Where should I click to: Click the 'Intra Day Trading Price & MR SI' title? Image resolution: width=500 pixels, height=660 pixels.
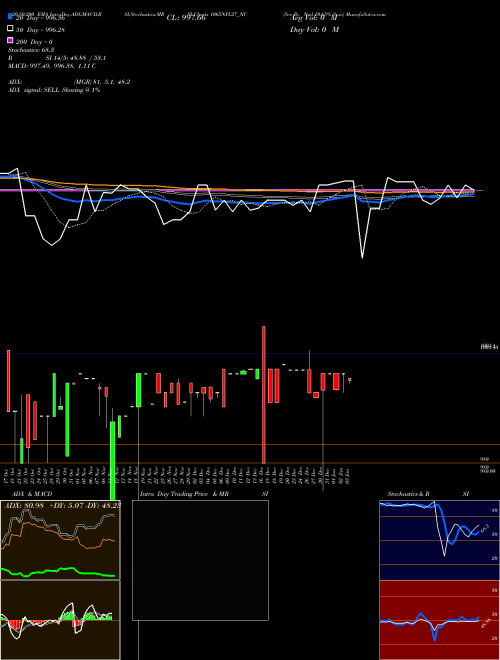pyautogui.click(x=204, y=494)
